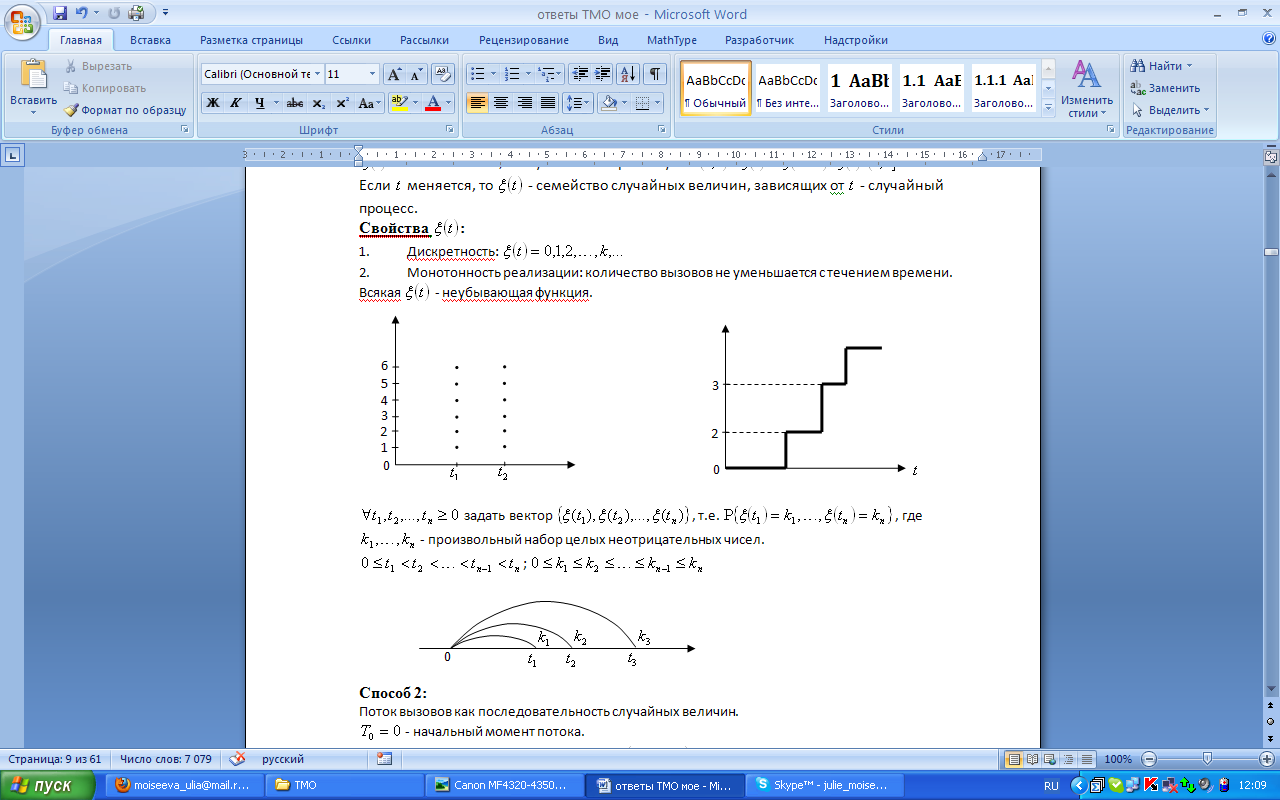Toggle align text left

[x=477, y=102]
